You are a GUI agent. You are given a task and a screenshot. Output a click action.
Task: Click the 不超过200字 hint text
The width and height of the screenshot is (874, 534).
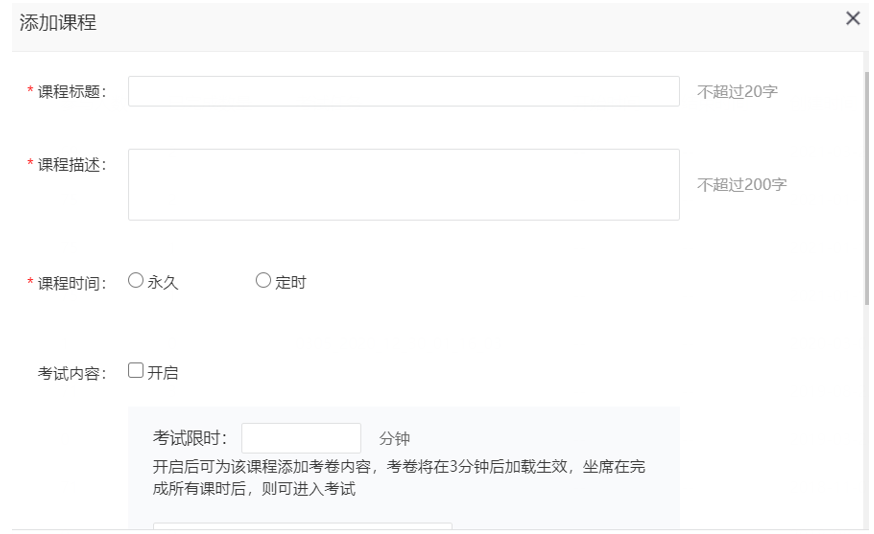[741, 185]
